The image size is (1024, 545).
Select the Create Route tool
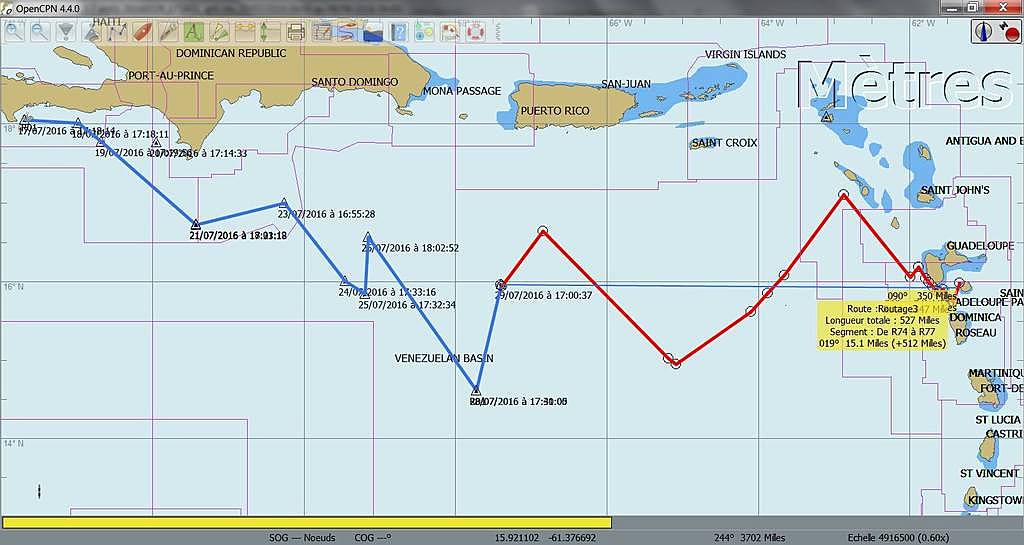pos(117,31)
